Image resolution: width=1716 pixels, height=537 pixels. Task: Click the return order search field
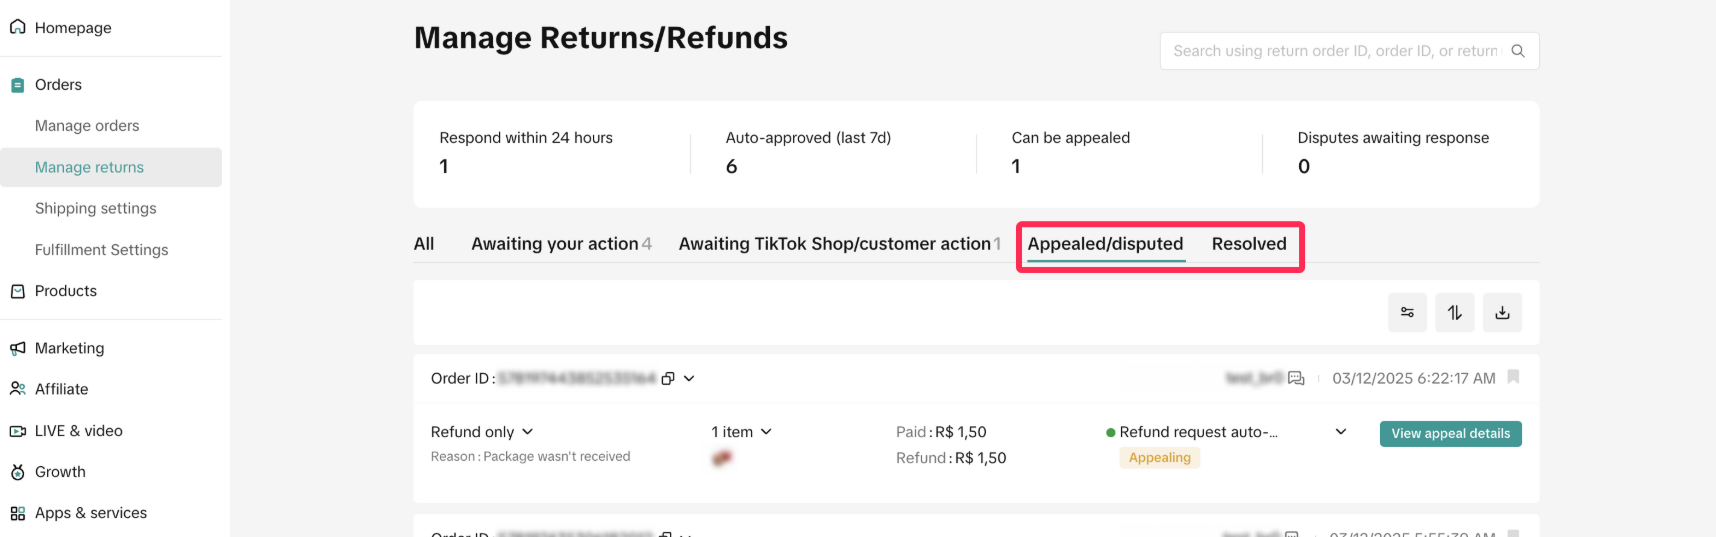(x=1334, y=51)
